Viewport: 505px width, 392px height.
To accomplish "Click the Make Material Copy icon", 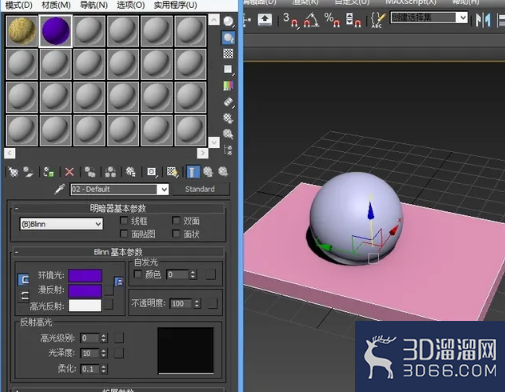I will tap(90, 172).
